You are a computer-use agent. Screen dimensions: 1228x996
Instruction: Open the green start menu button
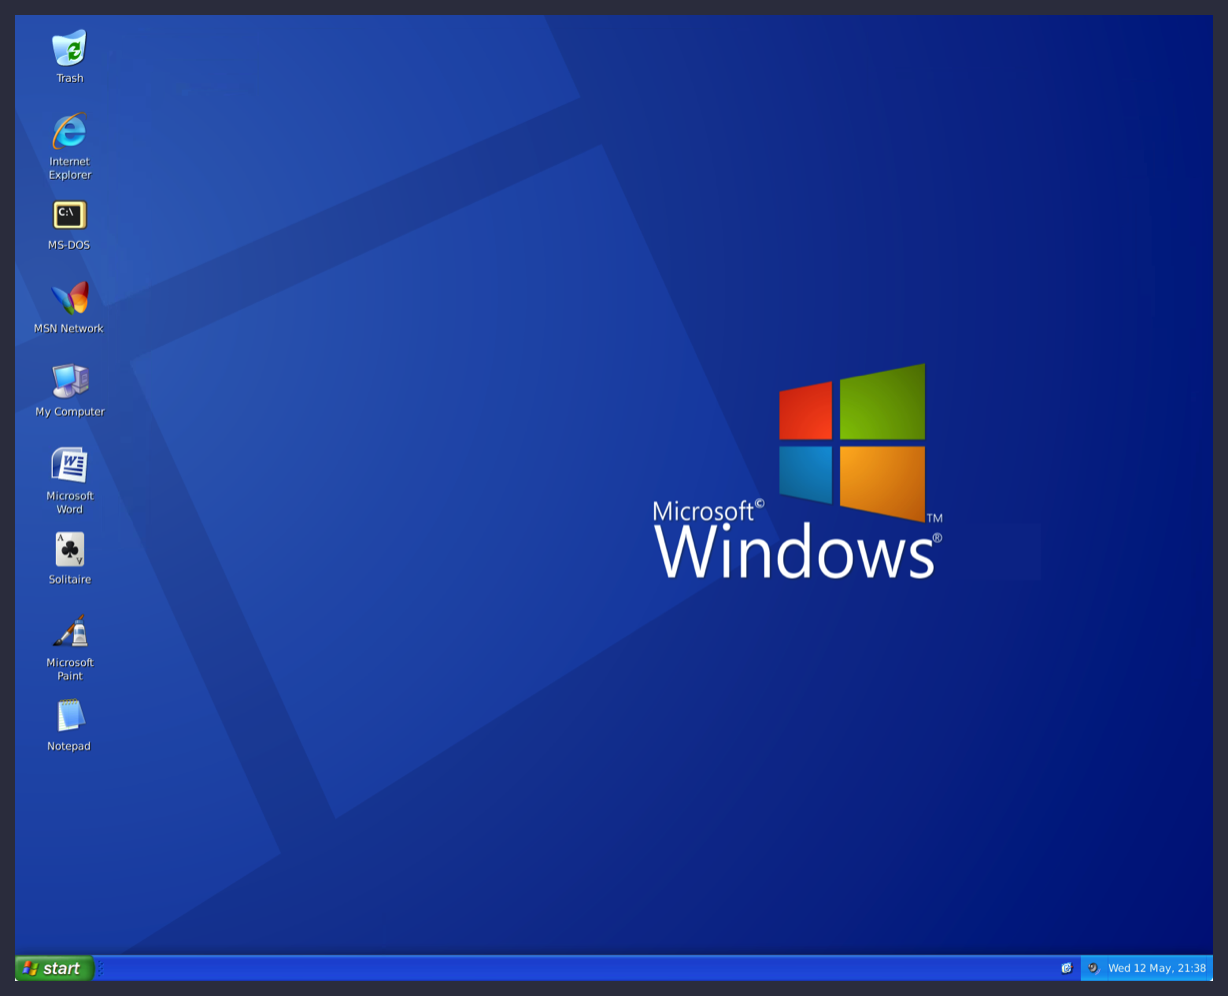pos(54,968)
